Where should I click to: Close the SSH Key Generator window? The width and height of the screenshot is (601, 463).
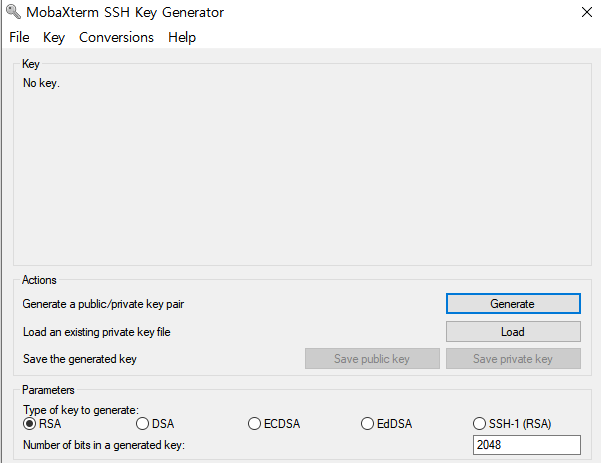[x=586, y=12]
